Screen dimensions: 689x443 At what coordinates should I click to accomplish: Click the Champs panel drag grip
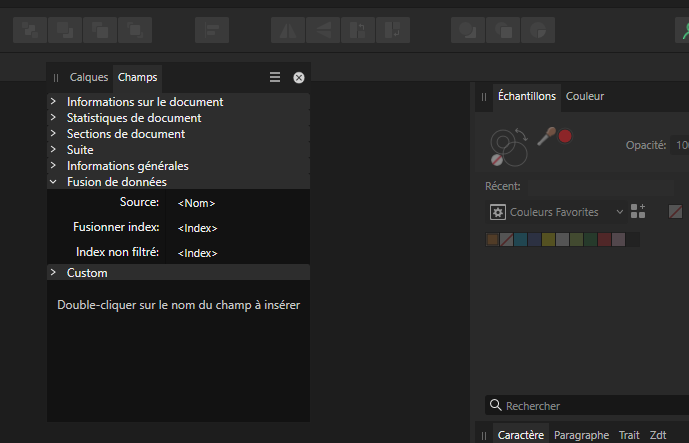(x=56, y=78)
